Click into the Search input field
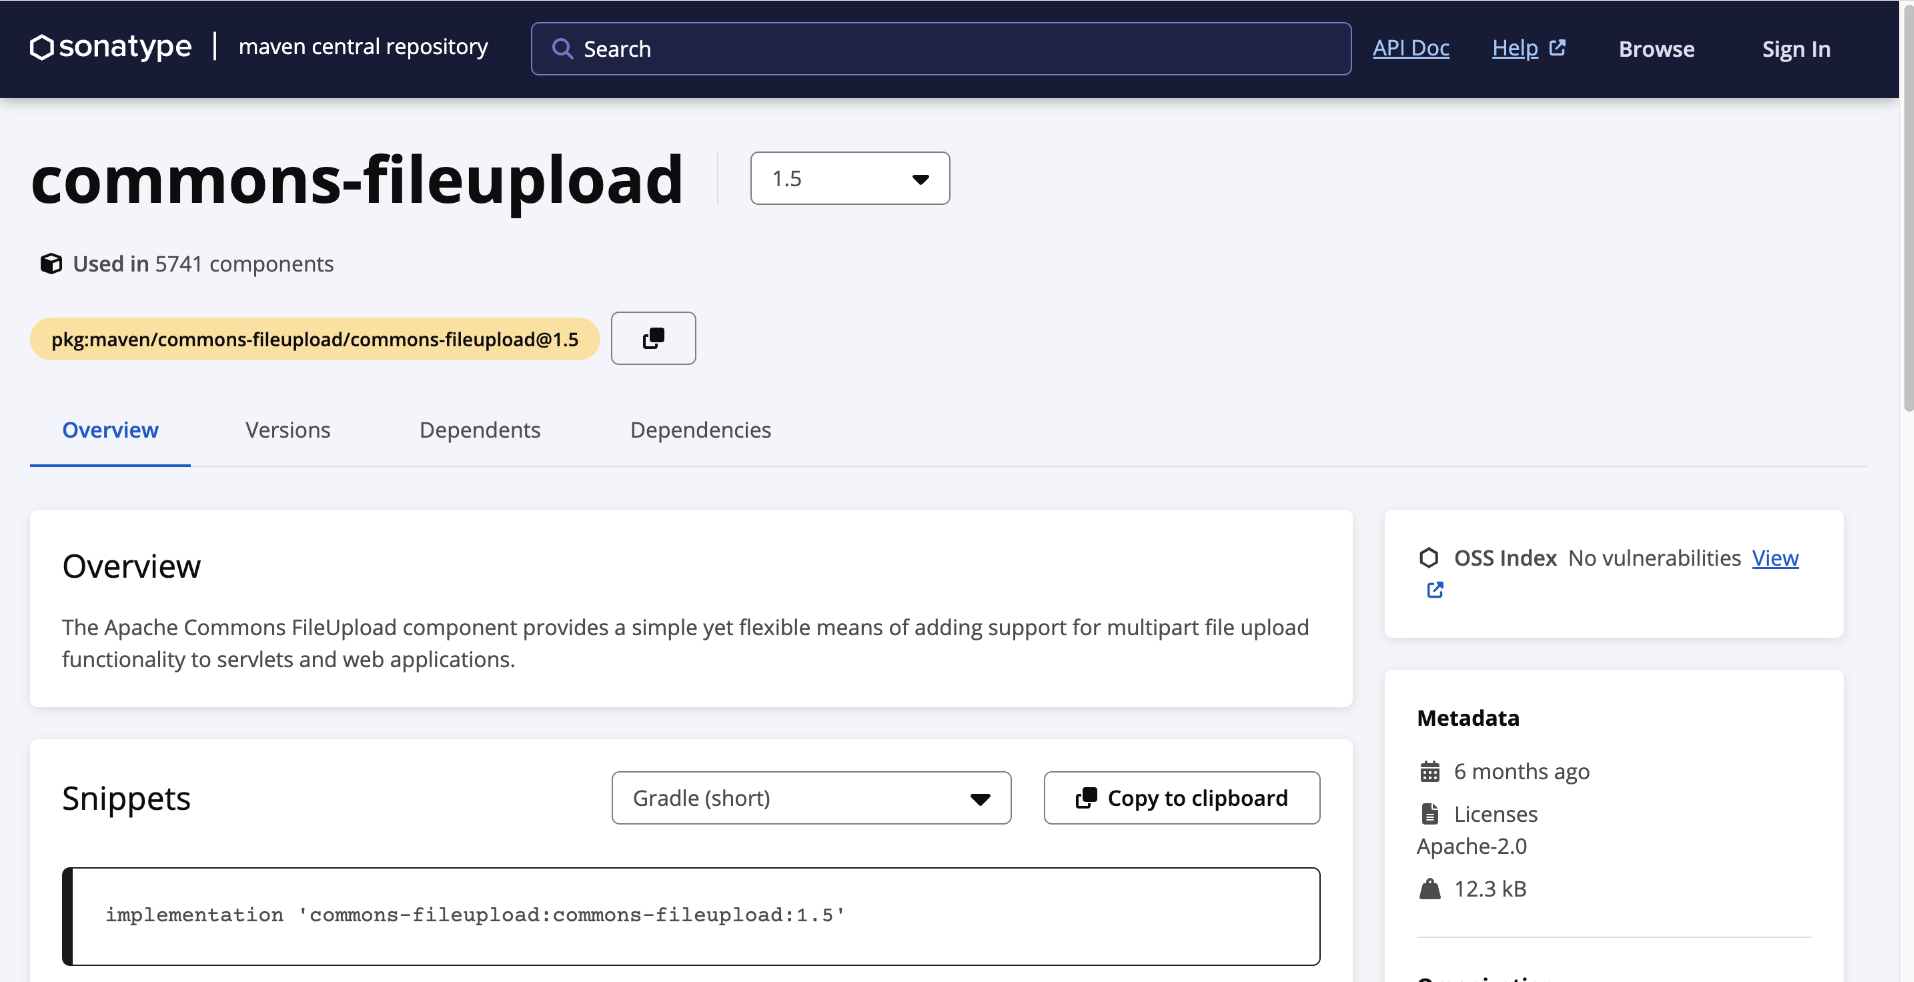 pyautogui.click(x=941, y=49)
